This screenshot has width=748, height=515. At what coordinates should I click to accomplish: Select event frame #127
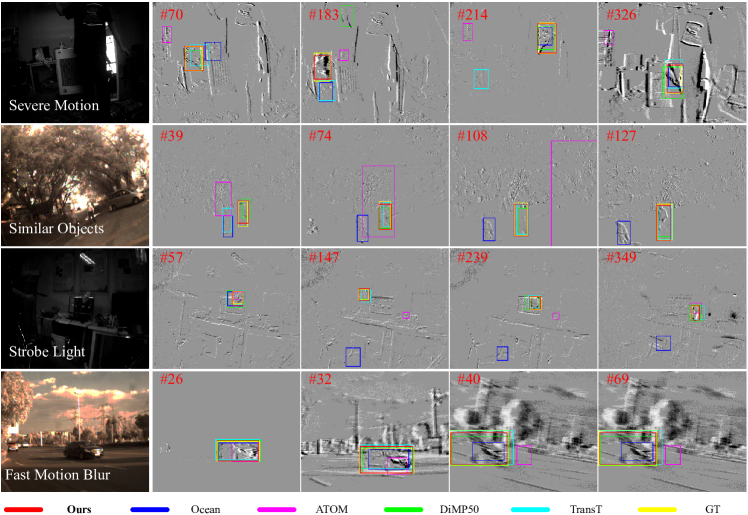pyautogui.click(x=672, y=185)
